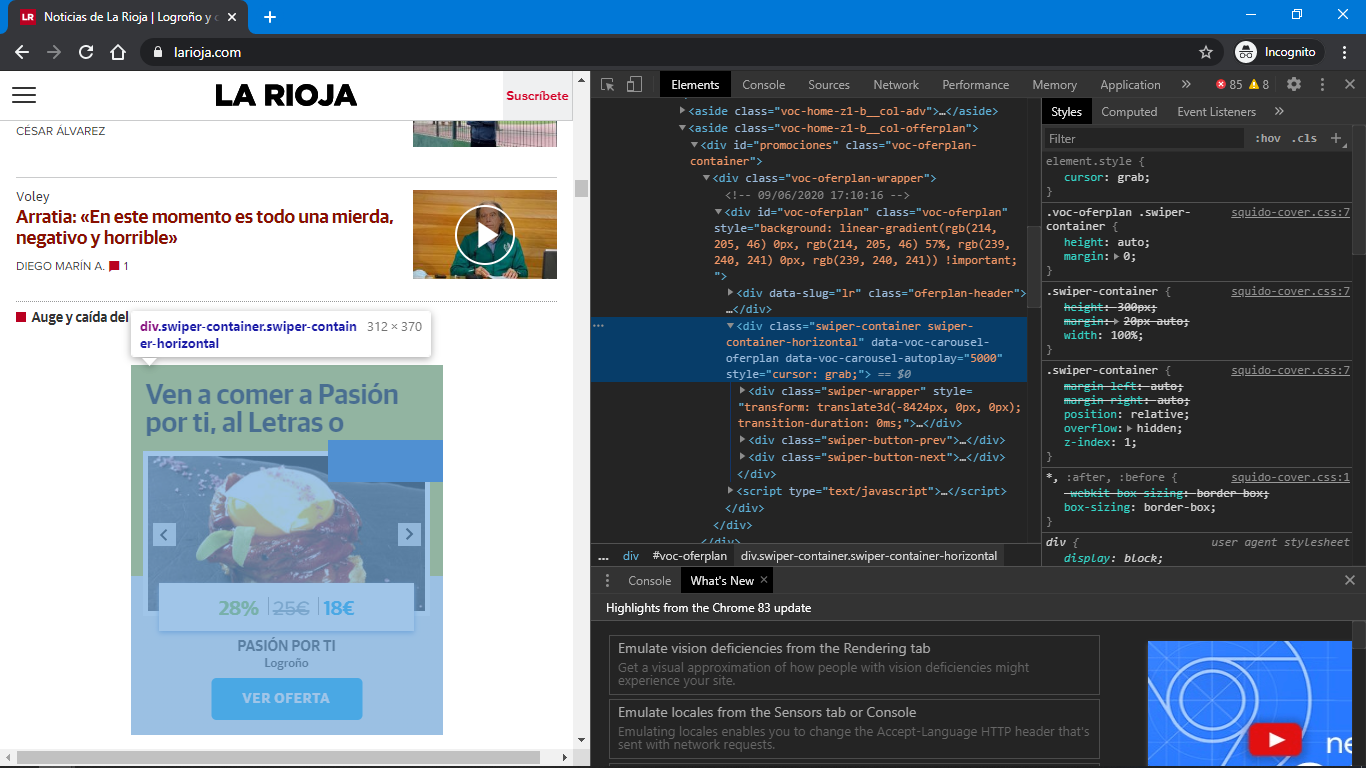
Task: Open squido-cover.css:1 source link
Action: tap(1290, 478)
